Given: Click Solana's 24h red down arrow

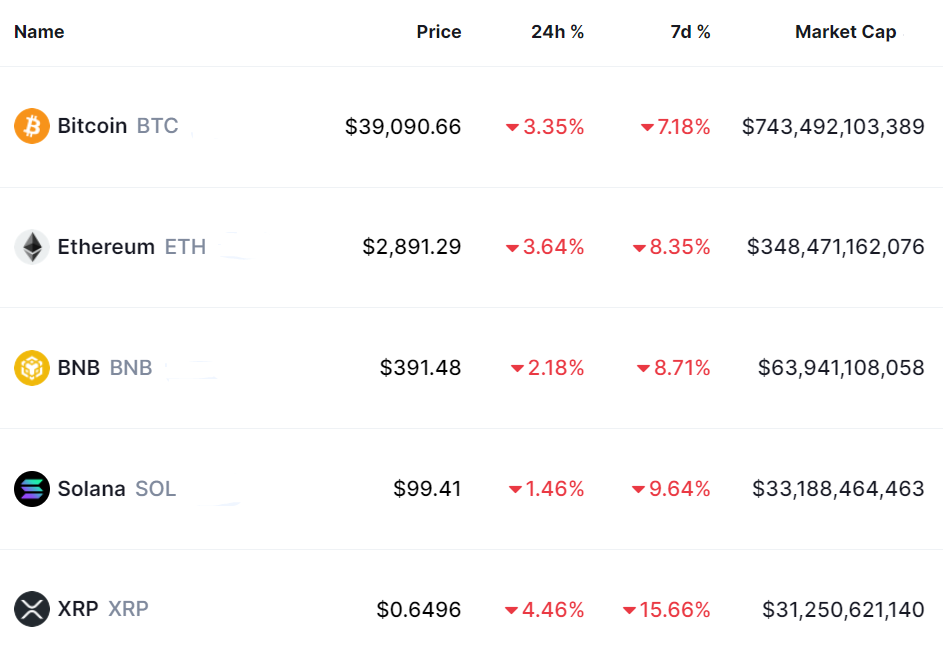Looking at the screenshot, I should tap(515, 490).
